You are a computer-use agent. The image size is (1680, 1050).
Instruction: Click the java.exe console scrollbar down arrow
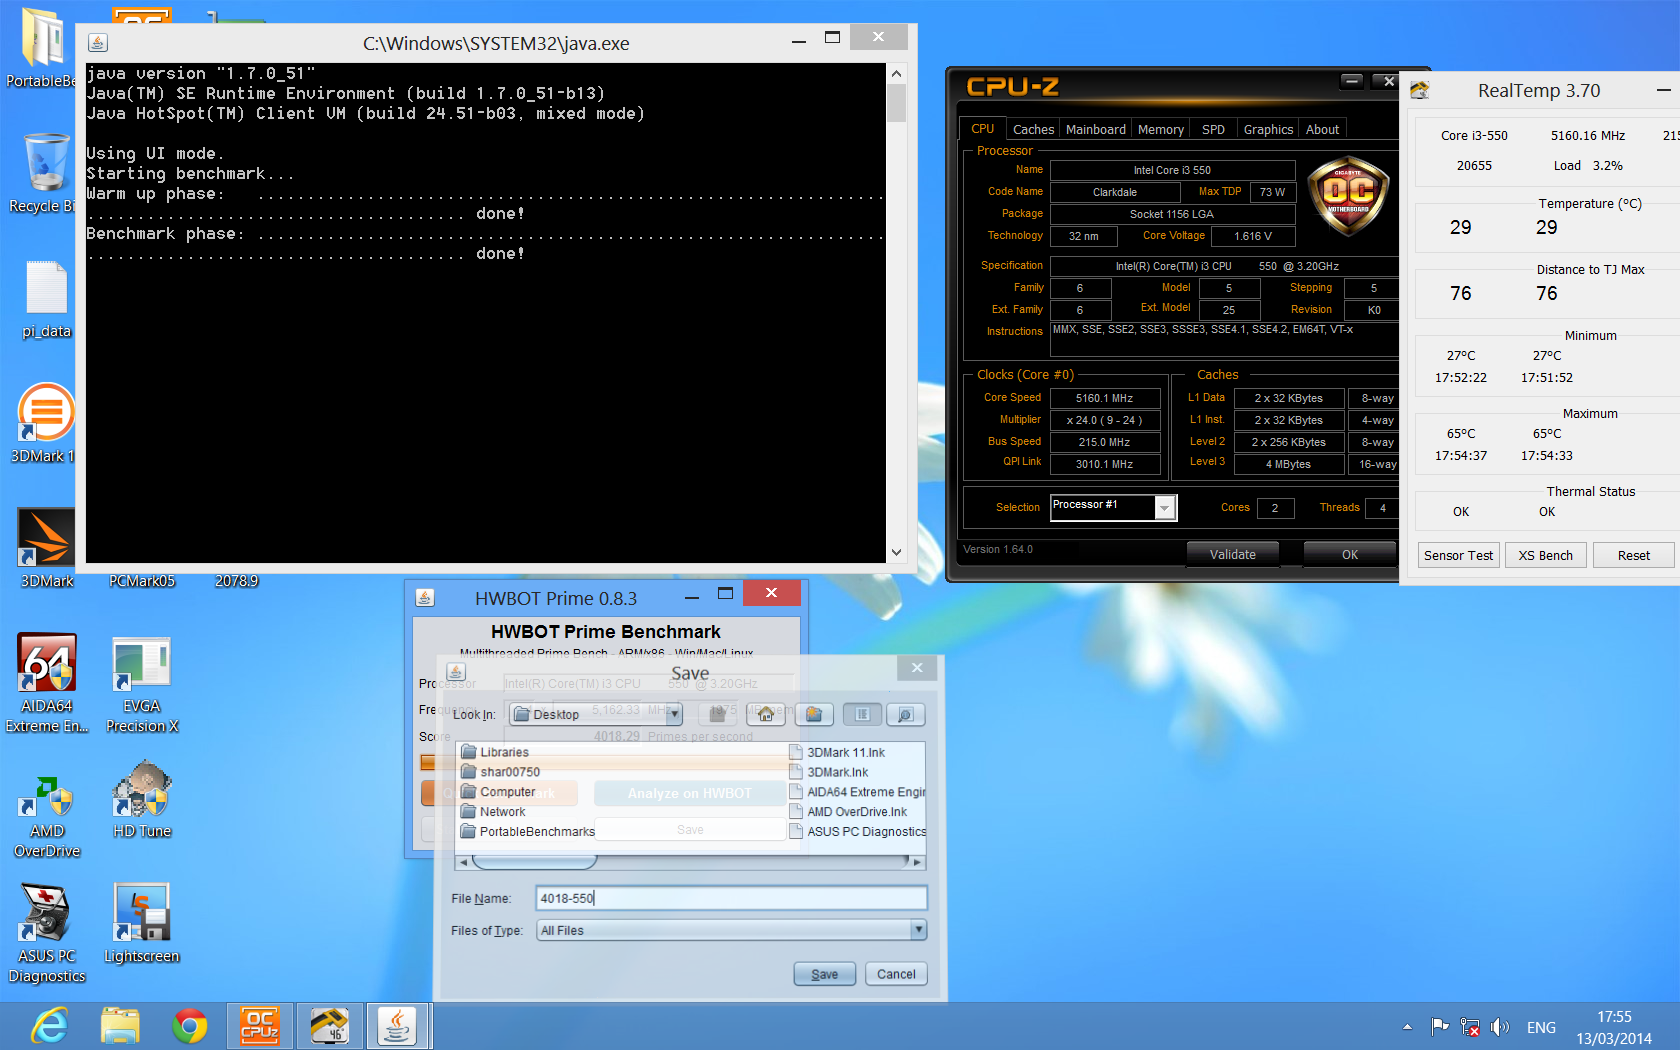(896, 552)
